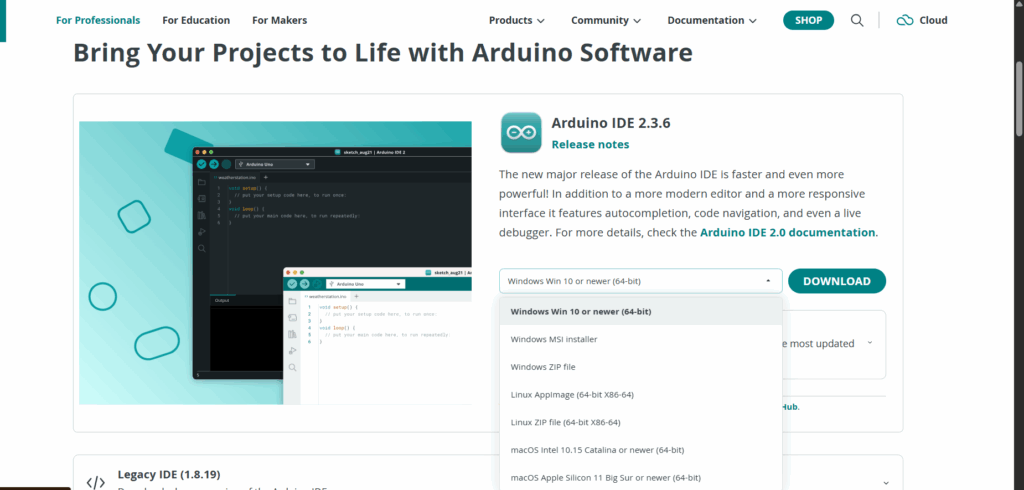Viewport: 1024px width, 490px height.
Task: Expand the Products menu
Action: pos(516,20)
